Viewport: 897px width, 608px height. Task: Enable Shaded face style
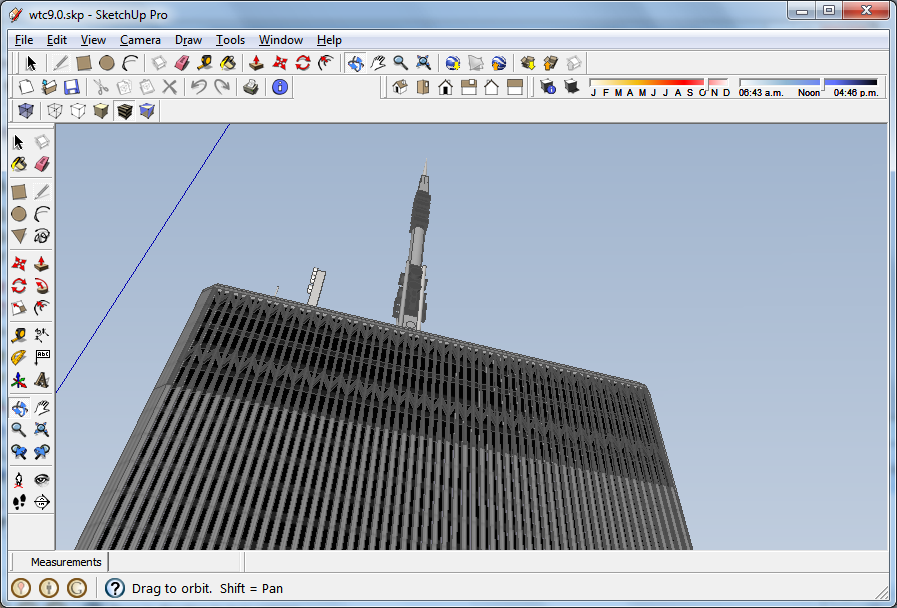(101, 110)
